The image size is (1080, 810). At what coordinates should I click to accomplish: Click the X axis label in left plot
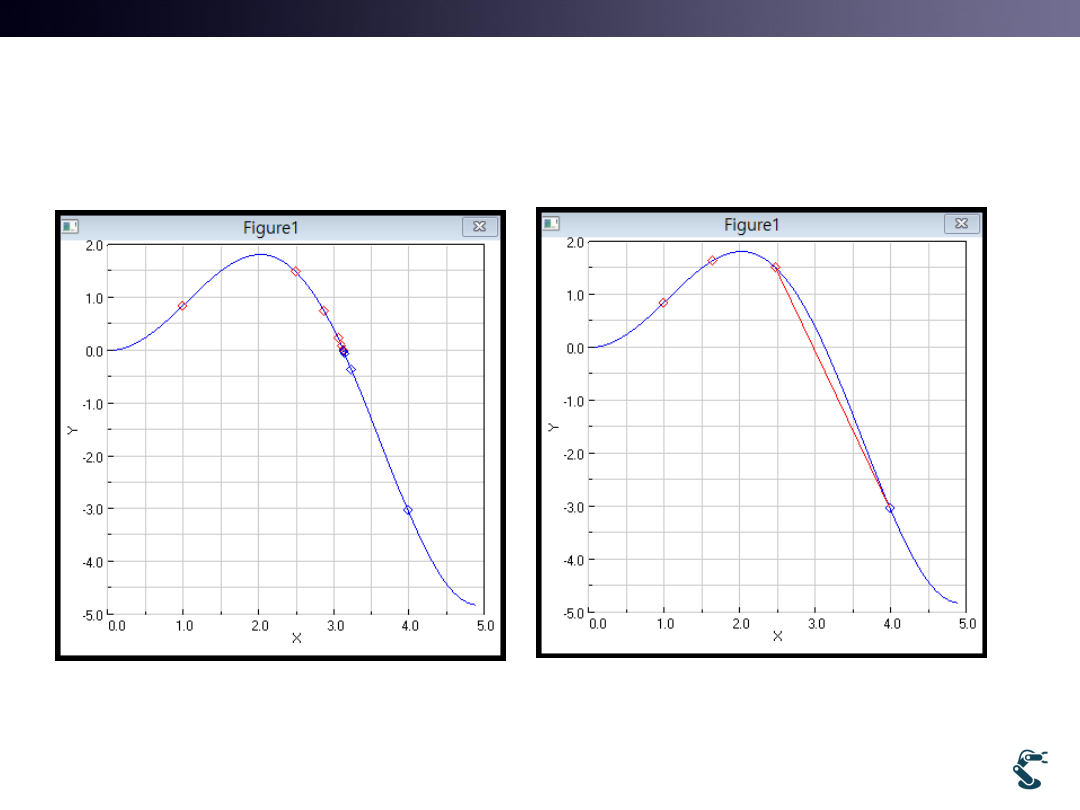pyautogui.click(x=296, y=637)
